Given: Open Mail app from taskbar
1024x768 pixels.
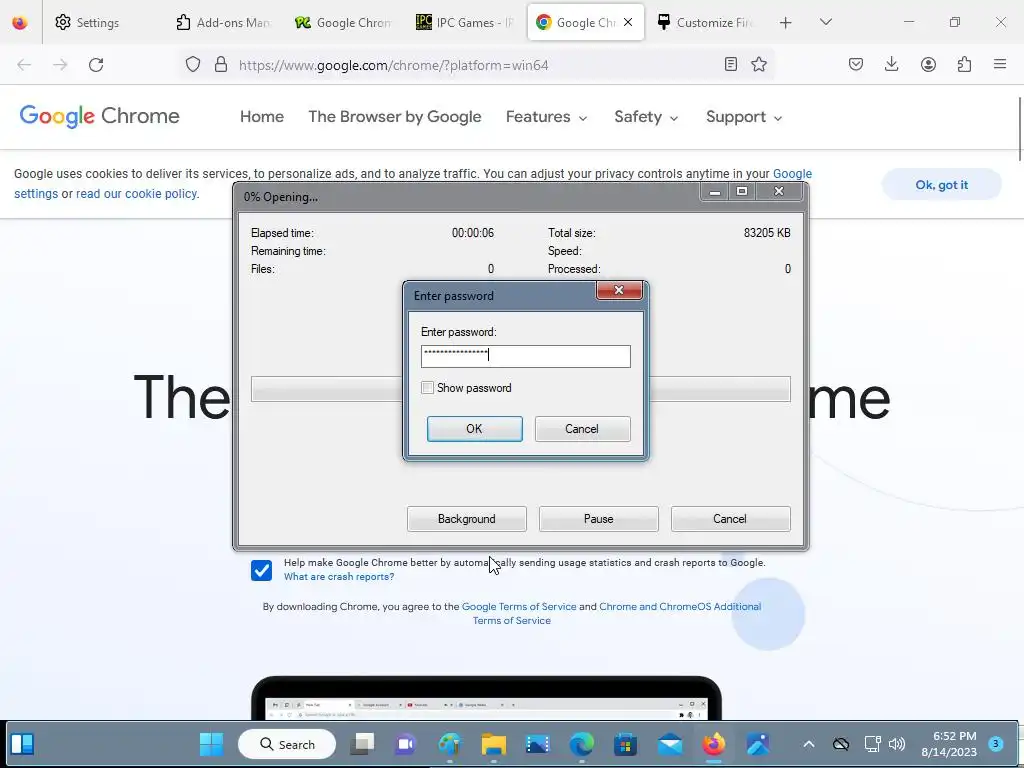Looking at the screenshot, I should [670, 744].
